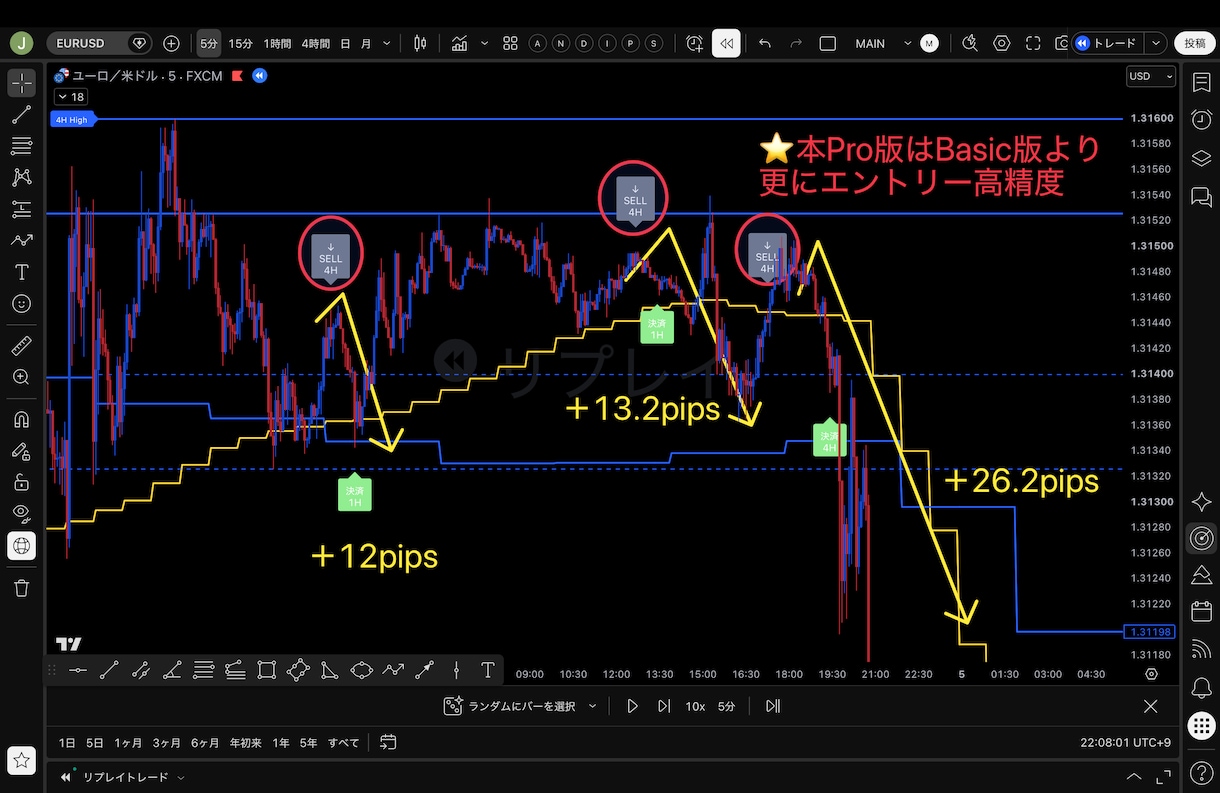
Task: Select the 3ヶ月 date range
Action: [x=167, y=743]
